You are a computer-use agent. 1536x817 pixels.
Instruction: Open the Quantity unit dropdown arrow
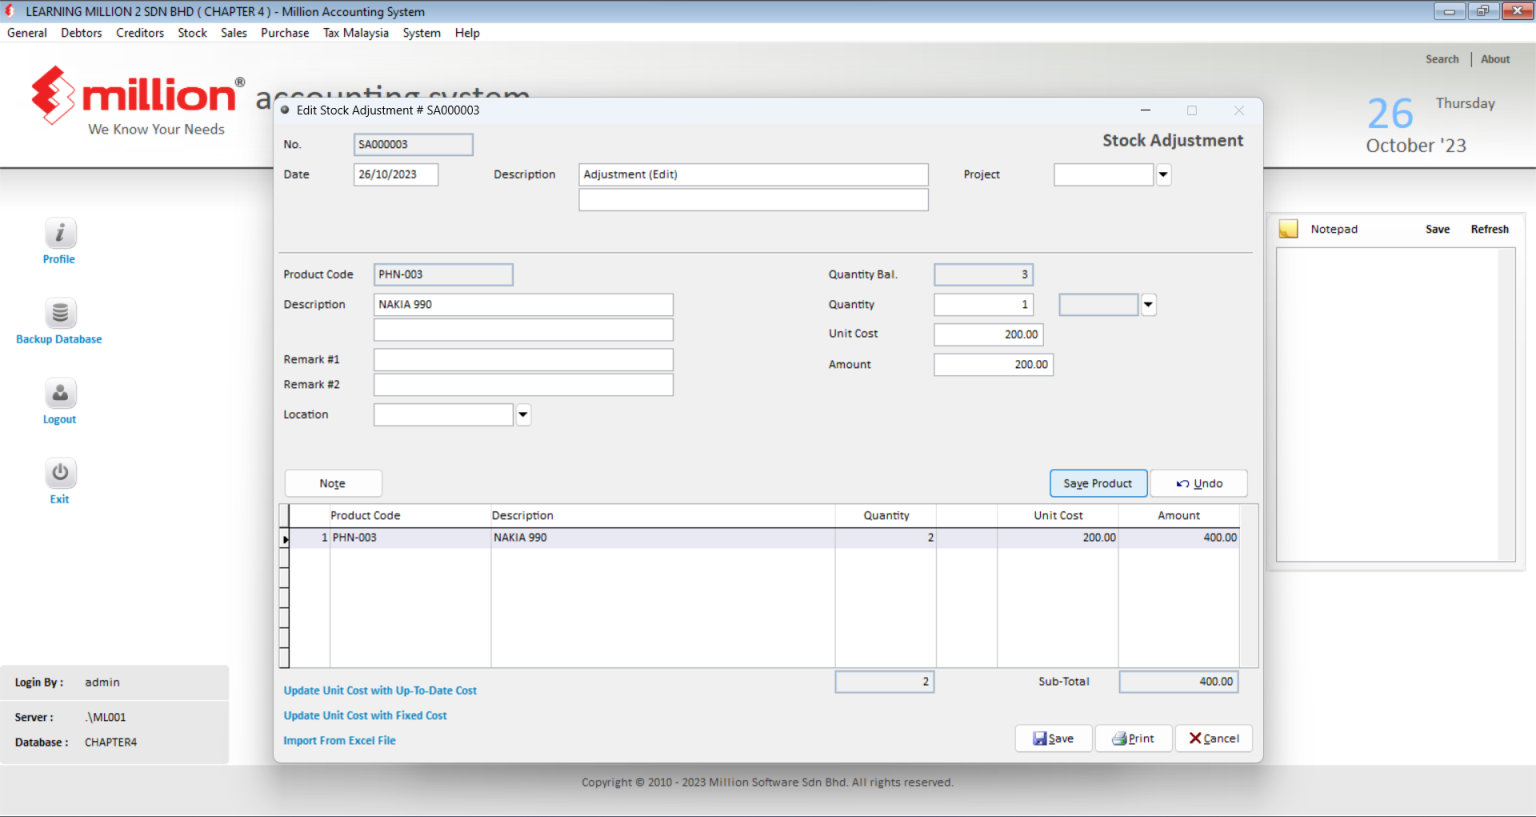[1148, 305]
